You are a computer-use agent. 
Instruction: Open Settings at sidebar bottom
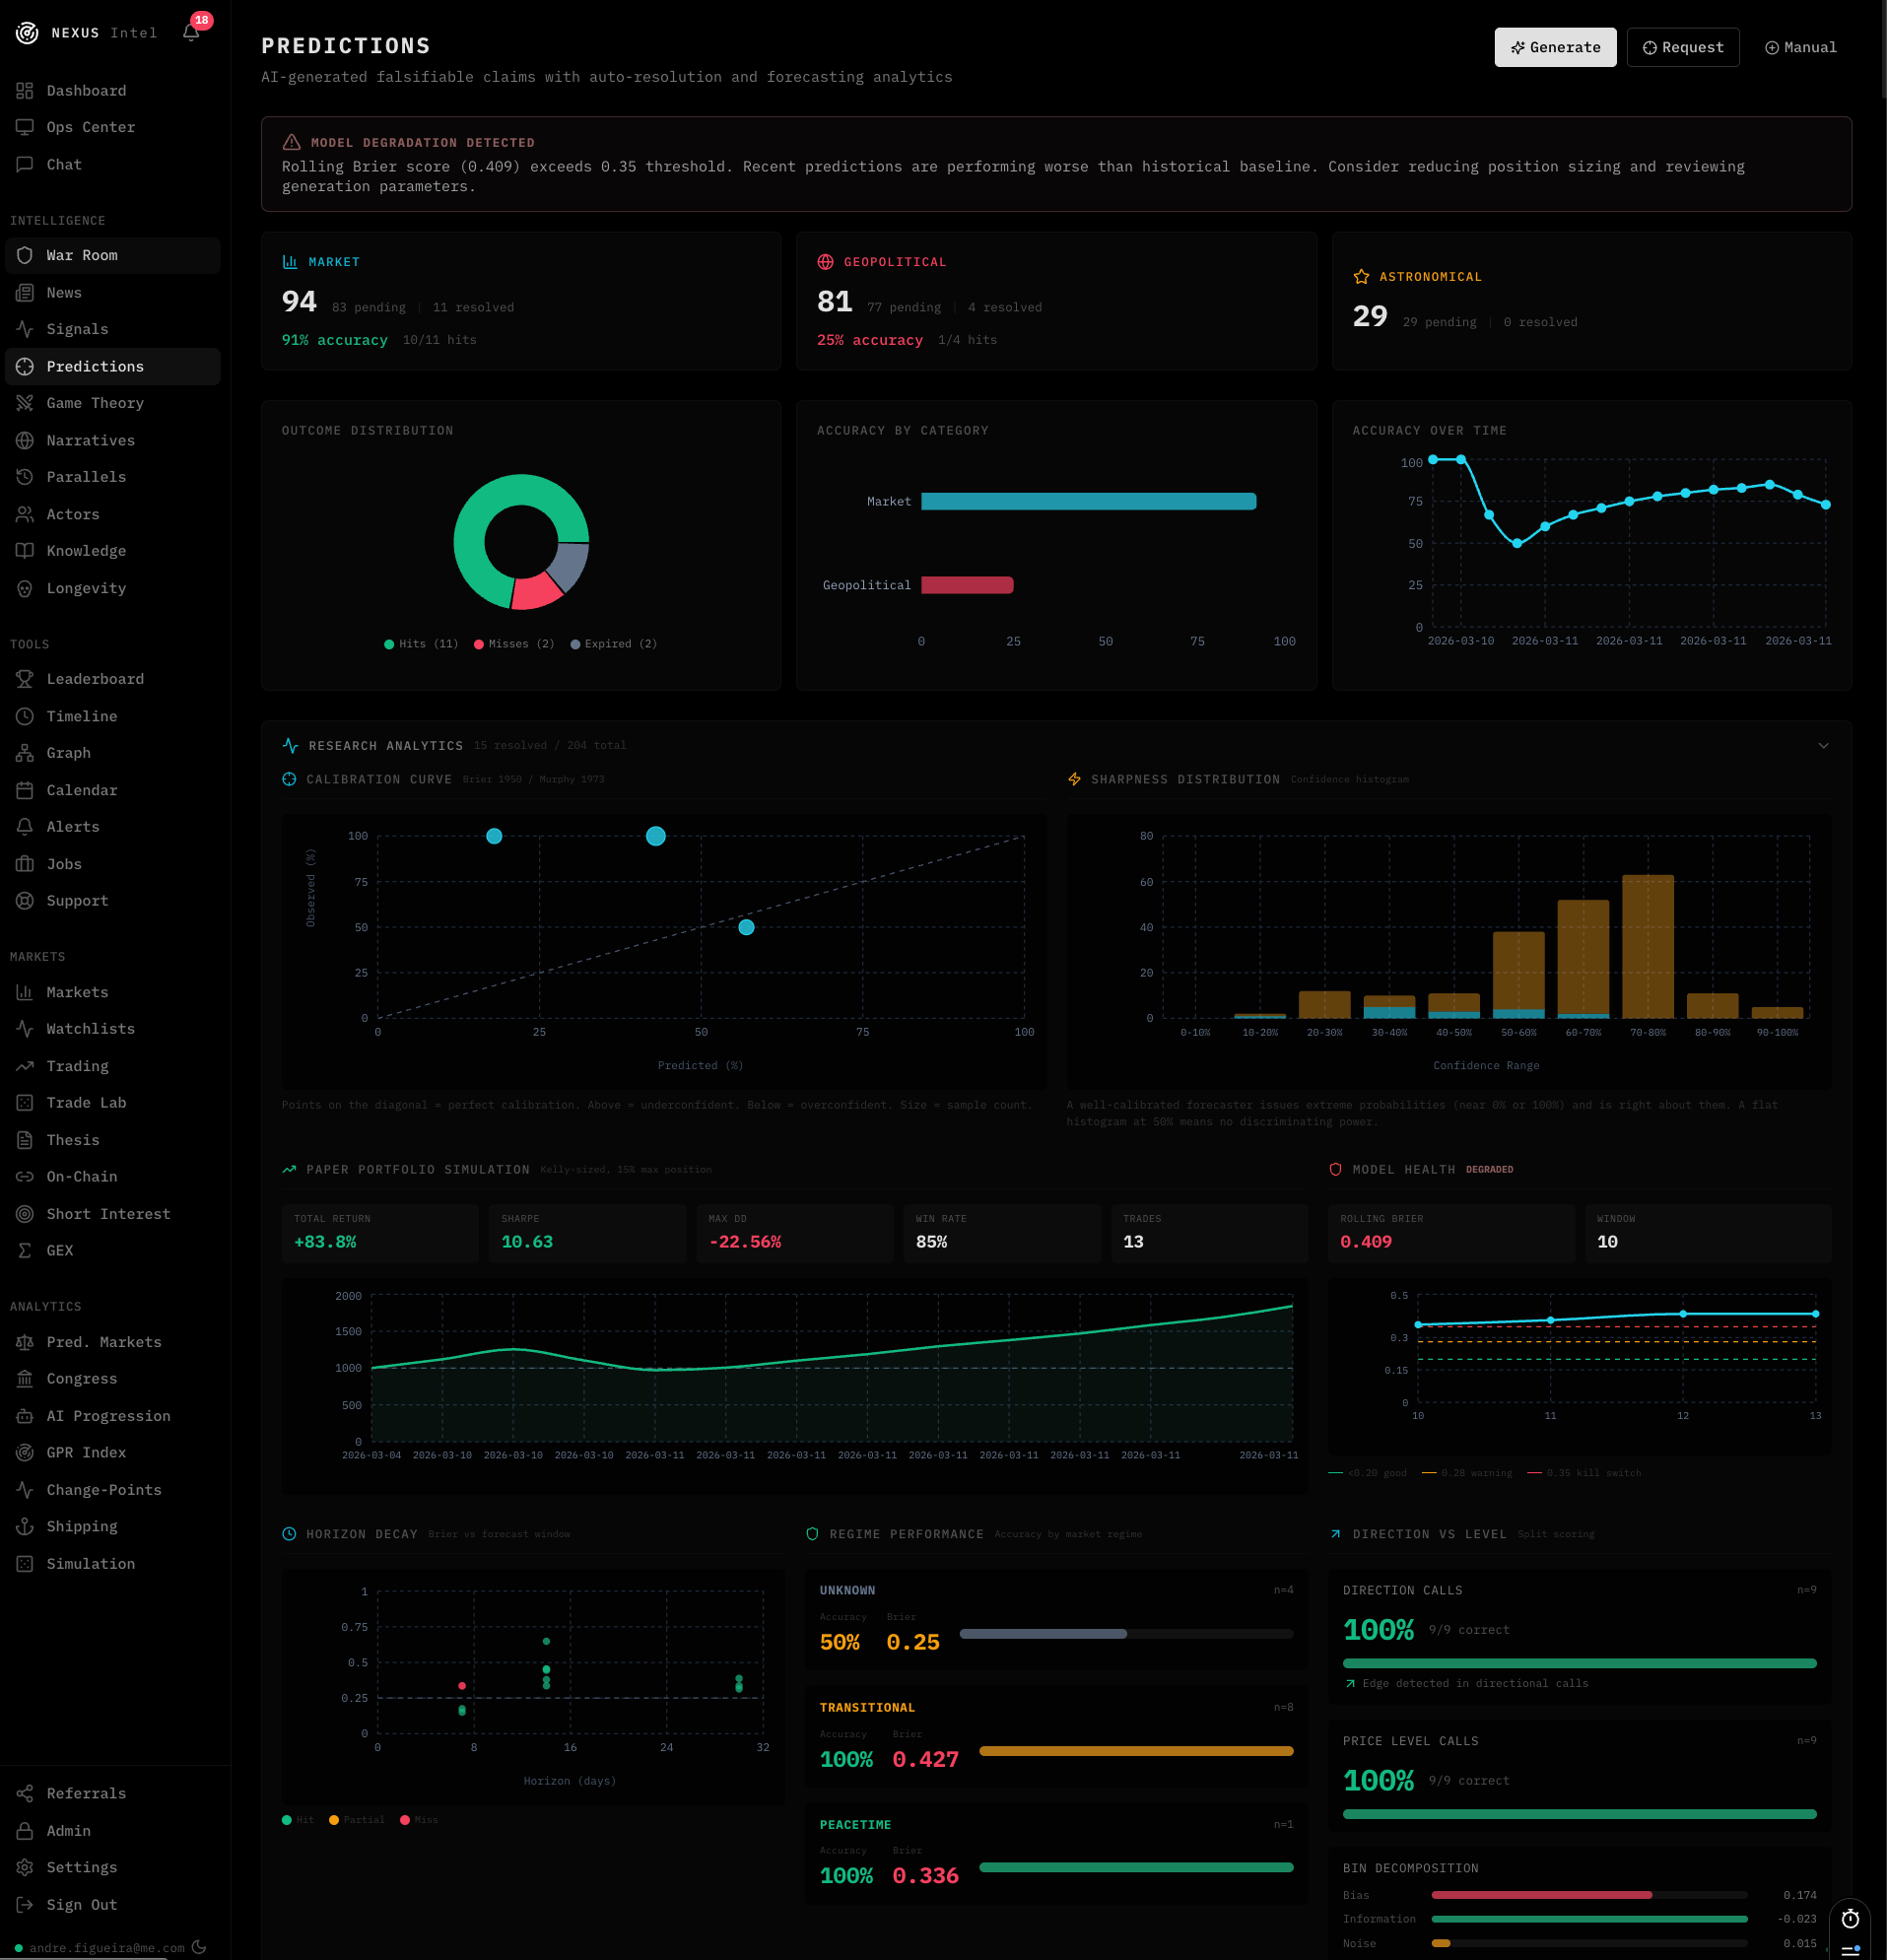click(x=113, y=1867)
